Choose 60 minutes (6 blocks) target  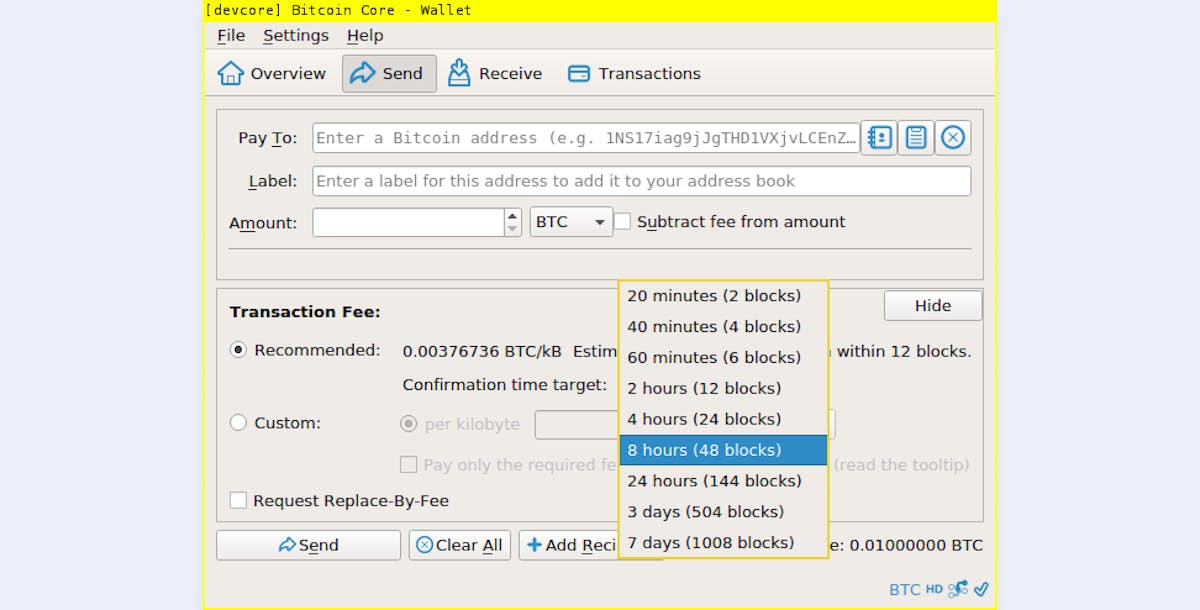point(723,358)
